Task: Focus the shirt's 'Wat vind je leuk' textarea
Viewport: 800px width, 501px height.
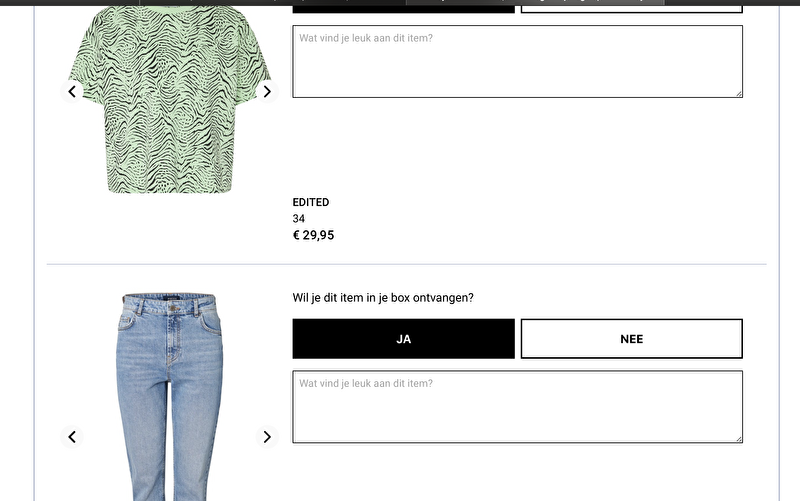Action: tap(517, 61)
